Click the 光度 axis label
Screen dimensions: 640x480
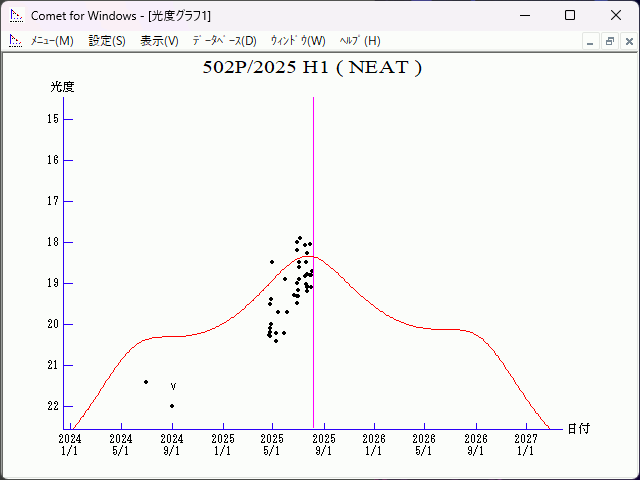[63, 87]
